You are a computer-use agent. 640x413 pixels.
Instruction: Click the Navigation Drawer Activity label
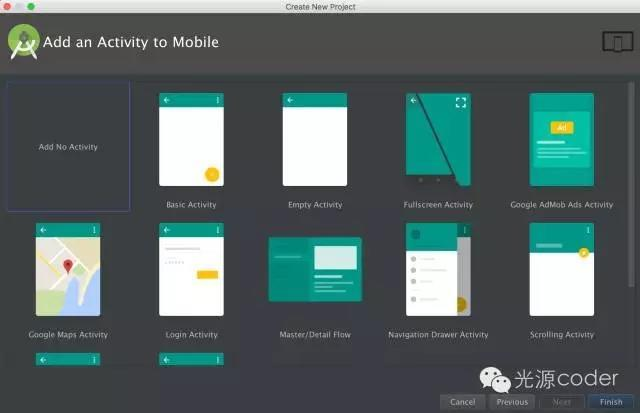(438, 335)
